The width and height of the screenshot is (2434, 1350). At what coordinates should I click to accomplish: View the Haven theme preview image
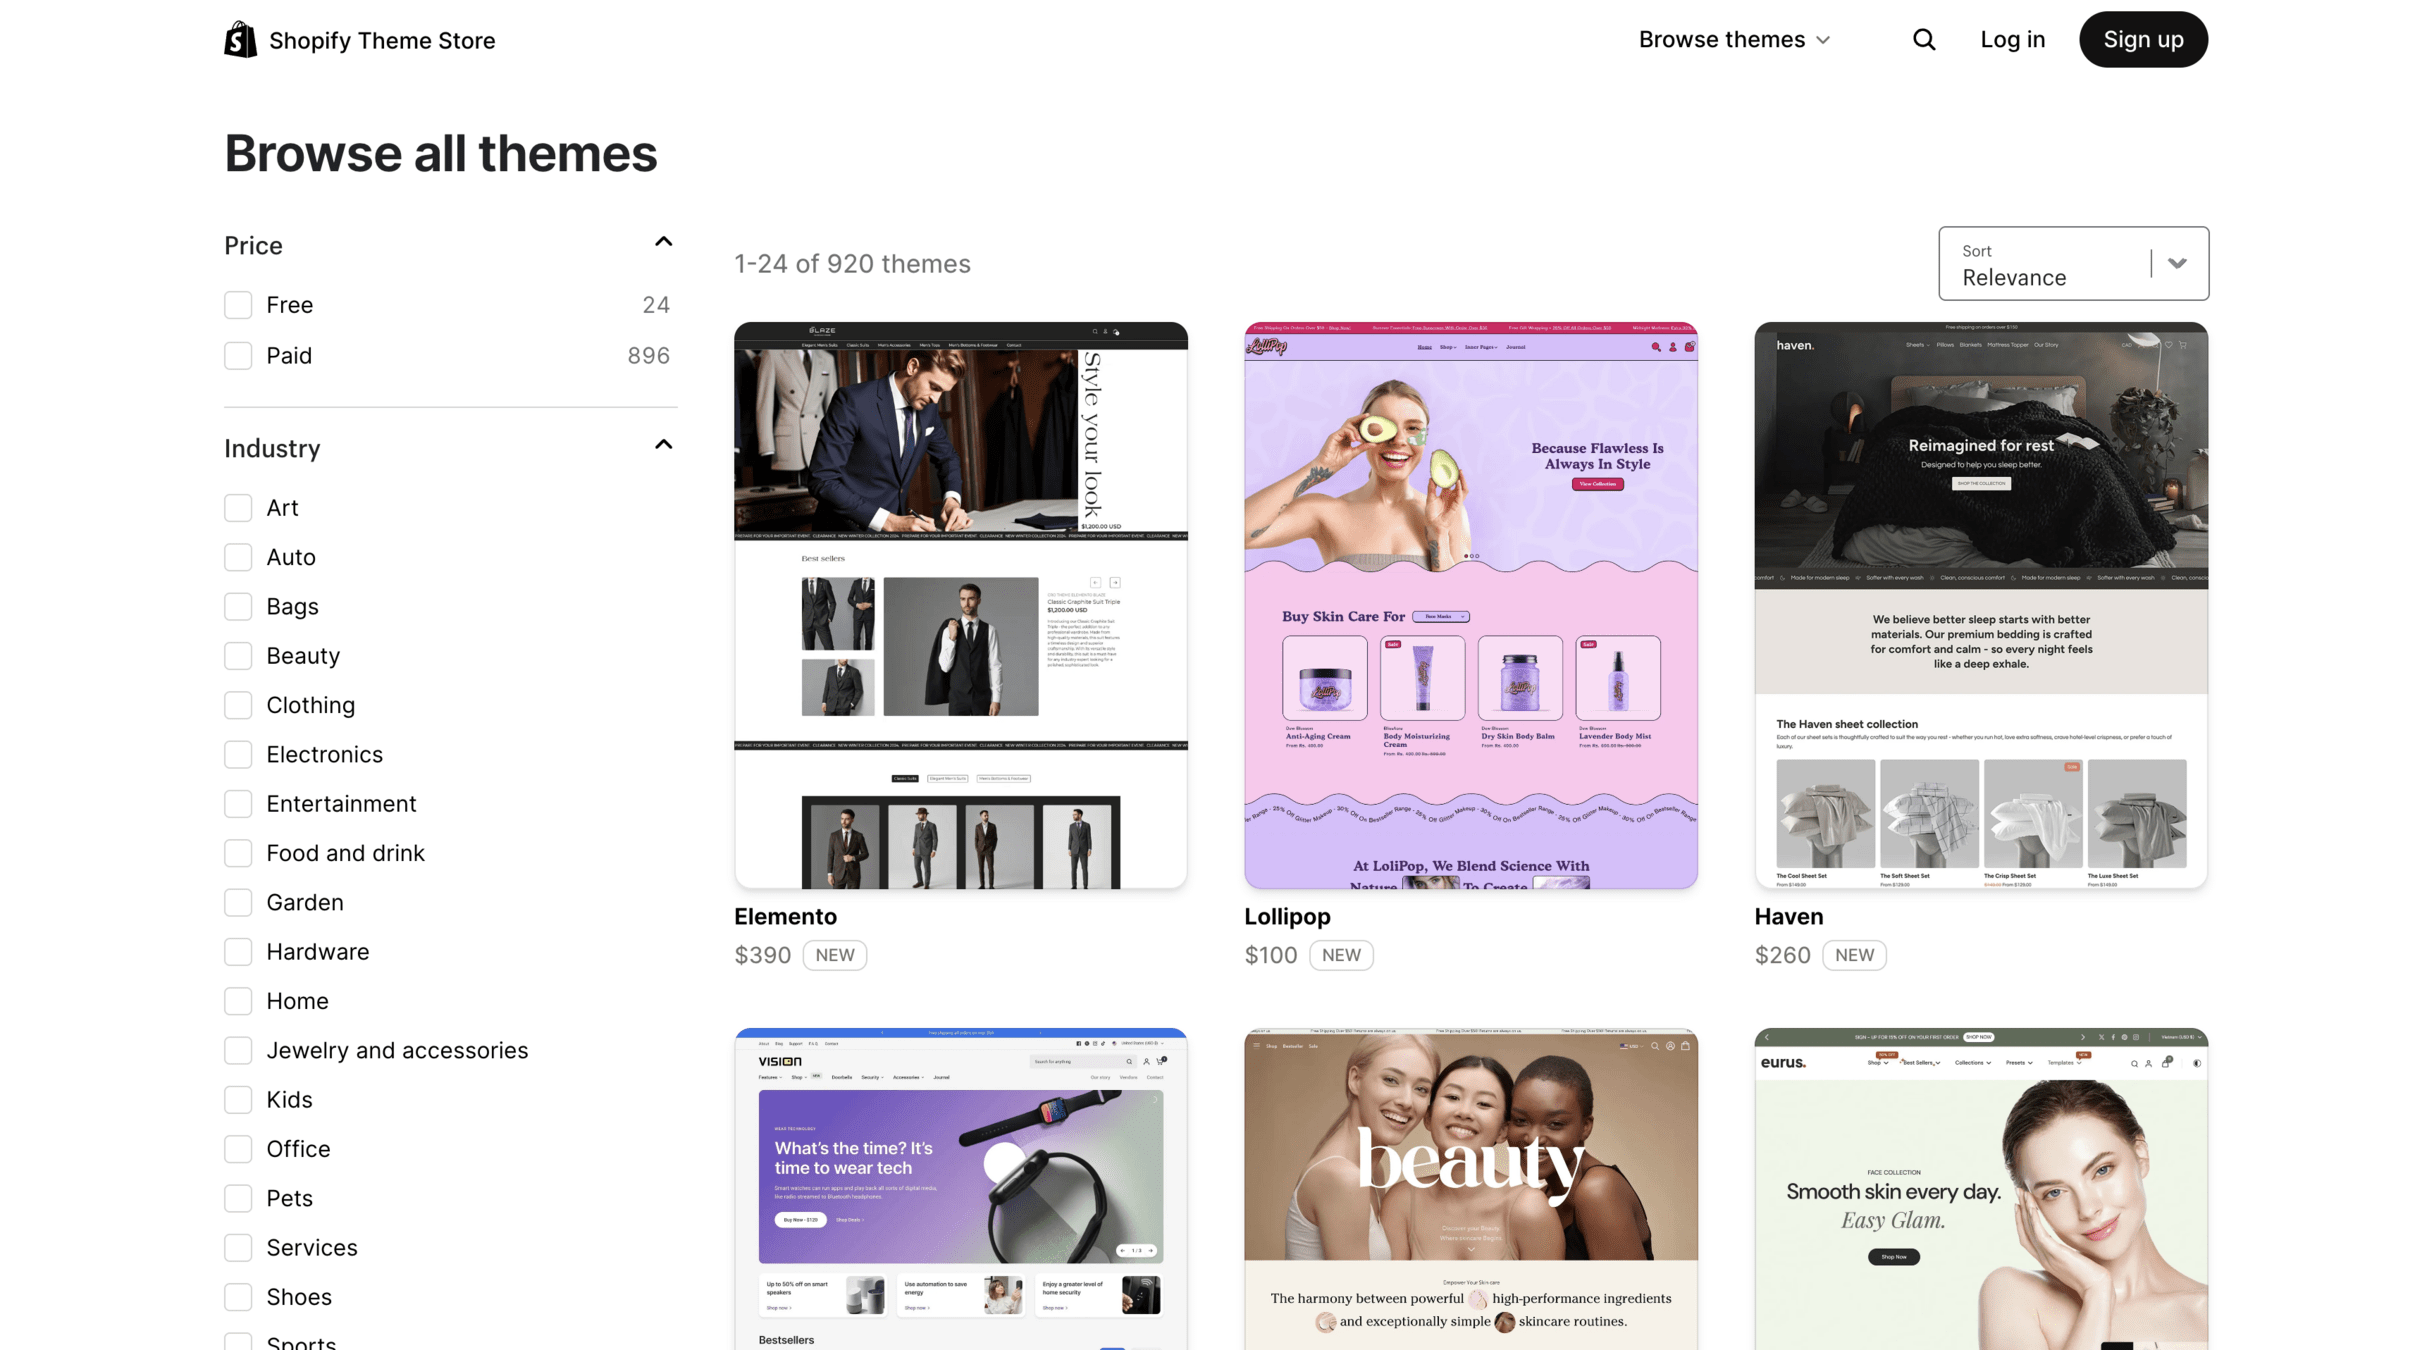(1980, 605)
